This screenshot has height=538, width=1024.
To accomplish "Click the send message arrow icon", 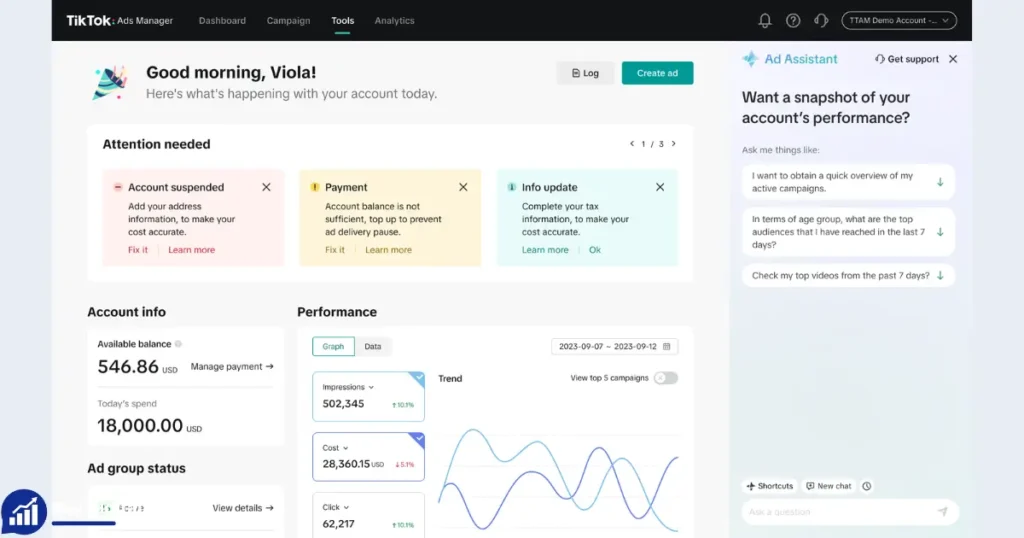I will click(942, 512).
